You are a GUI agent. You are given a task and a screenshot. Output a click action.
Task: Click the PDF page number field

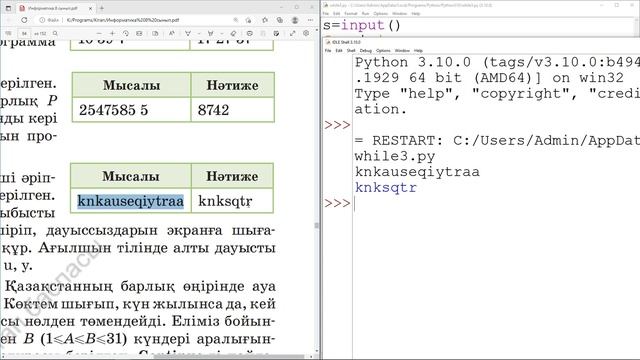point(24,33)
